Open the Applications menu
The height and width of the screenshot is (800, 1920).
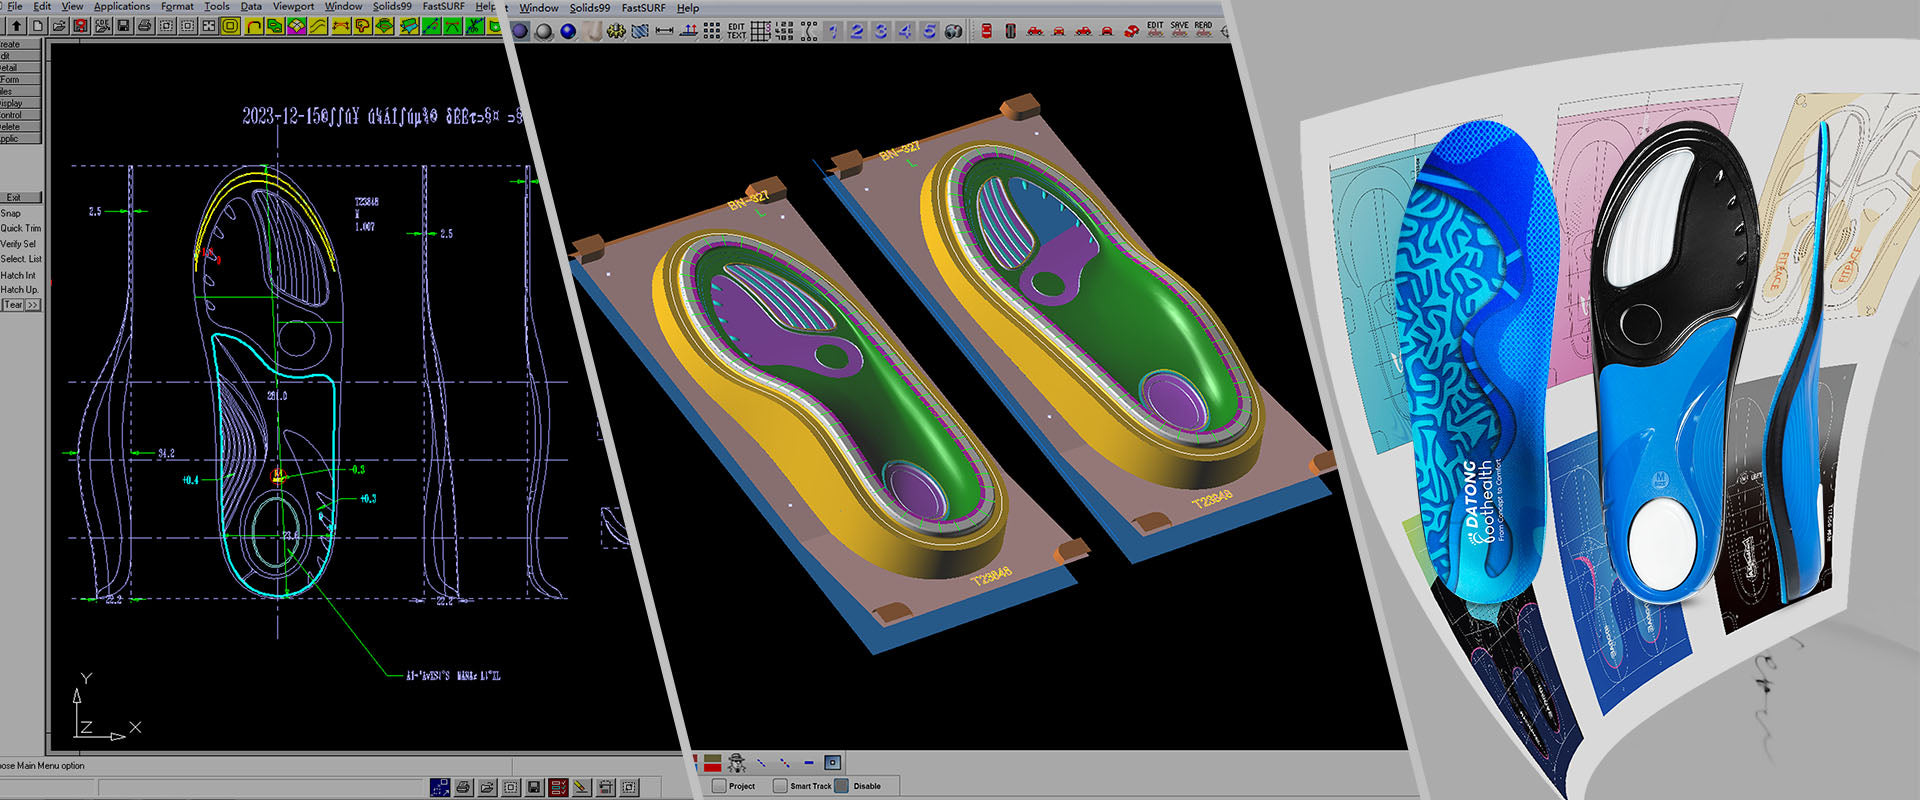121,6
